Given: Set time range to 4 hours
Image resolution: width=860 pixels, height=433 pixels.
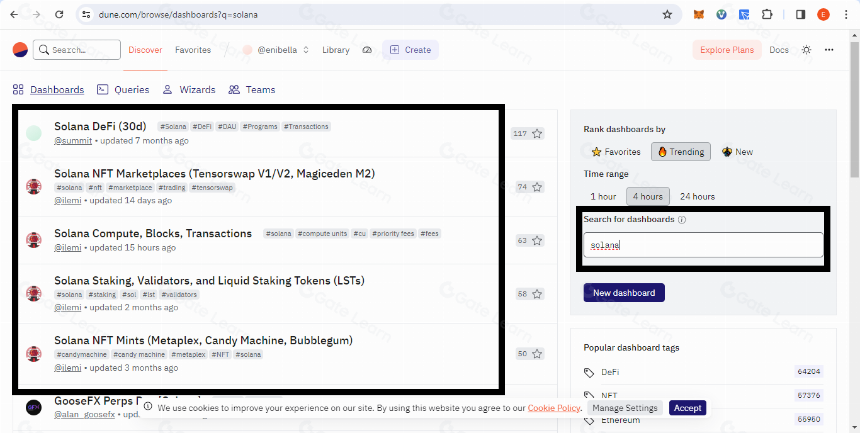Looking at the screenshot, I should [x=648, y=196].
